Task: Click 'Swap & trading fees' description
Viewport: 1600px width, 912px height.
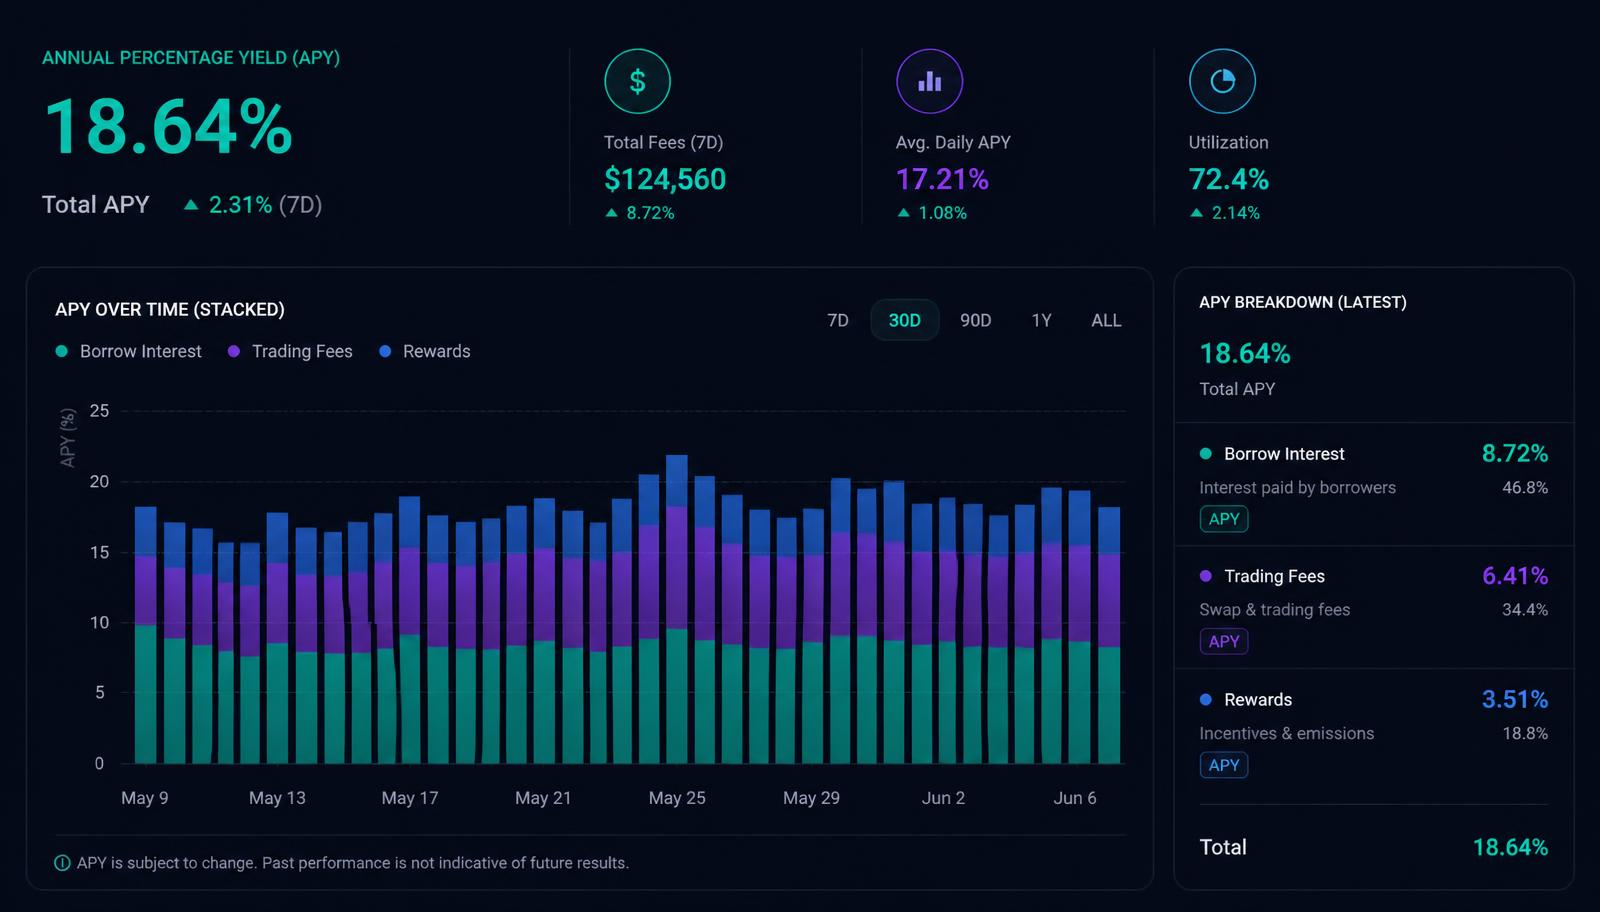Action: (x=1274, y=610)
